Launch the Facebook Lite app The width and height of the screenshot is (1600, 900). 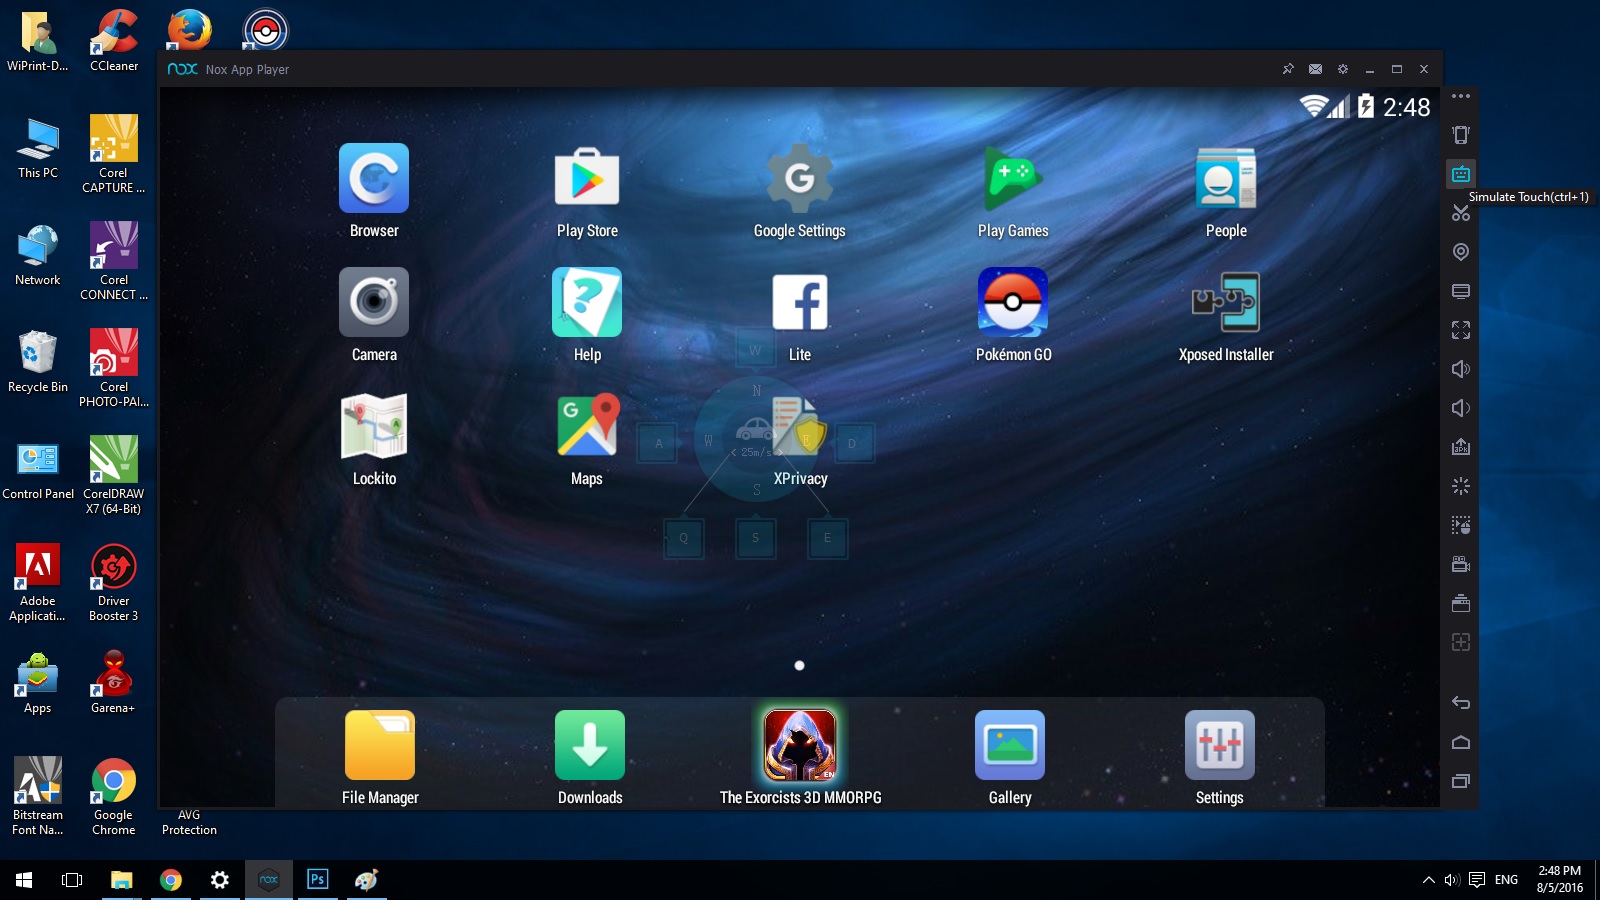click(800, 302)
